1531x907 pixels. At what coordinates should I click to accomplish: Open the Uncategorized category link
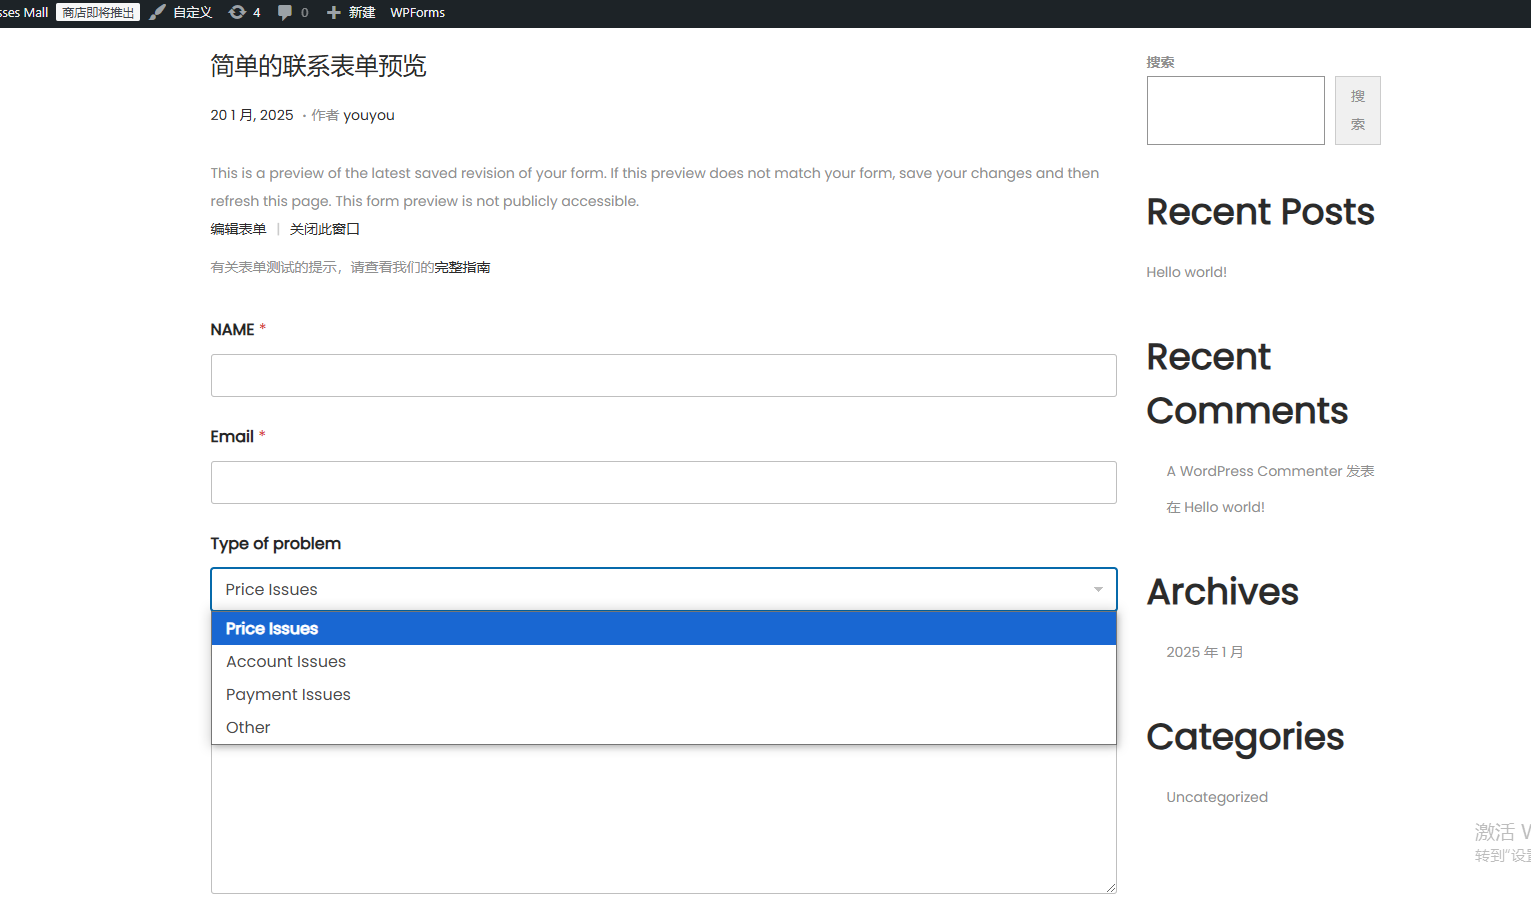[x=1217, y=797]
